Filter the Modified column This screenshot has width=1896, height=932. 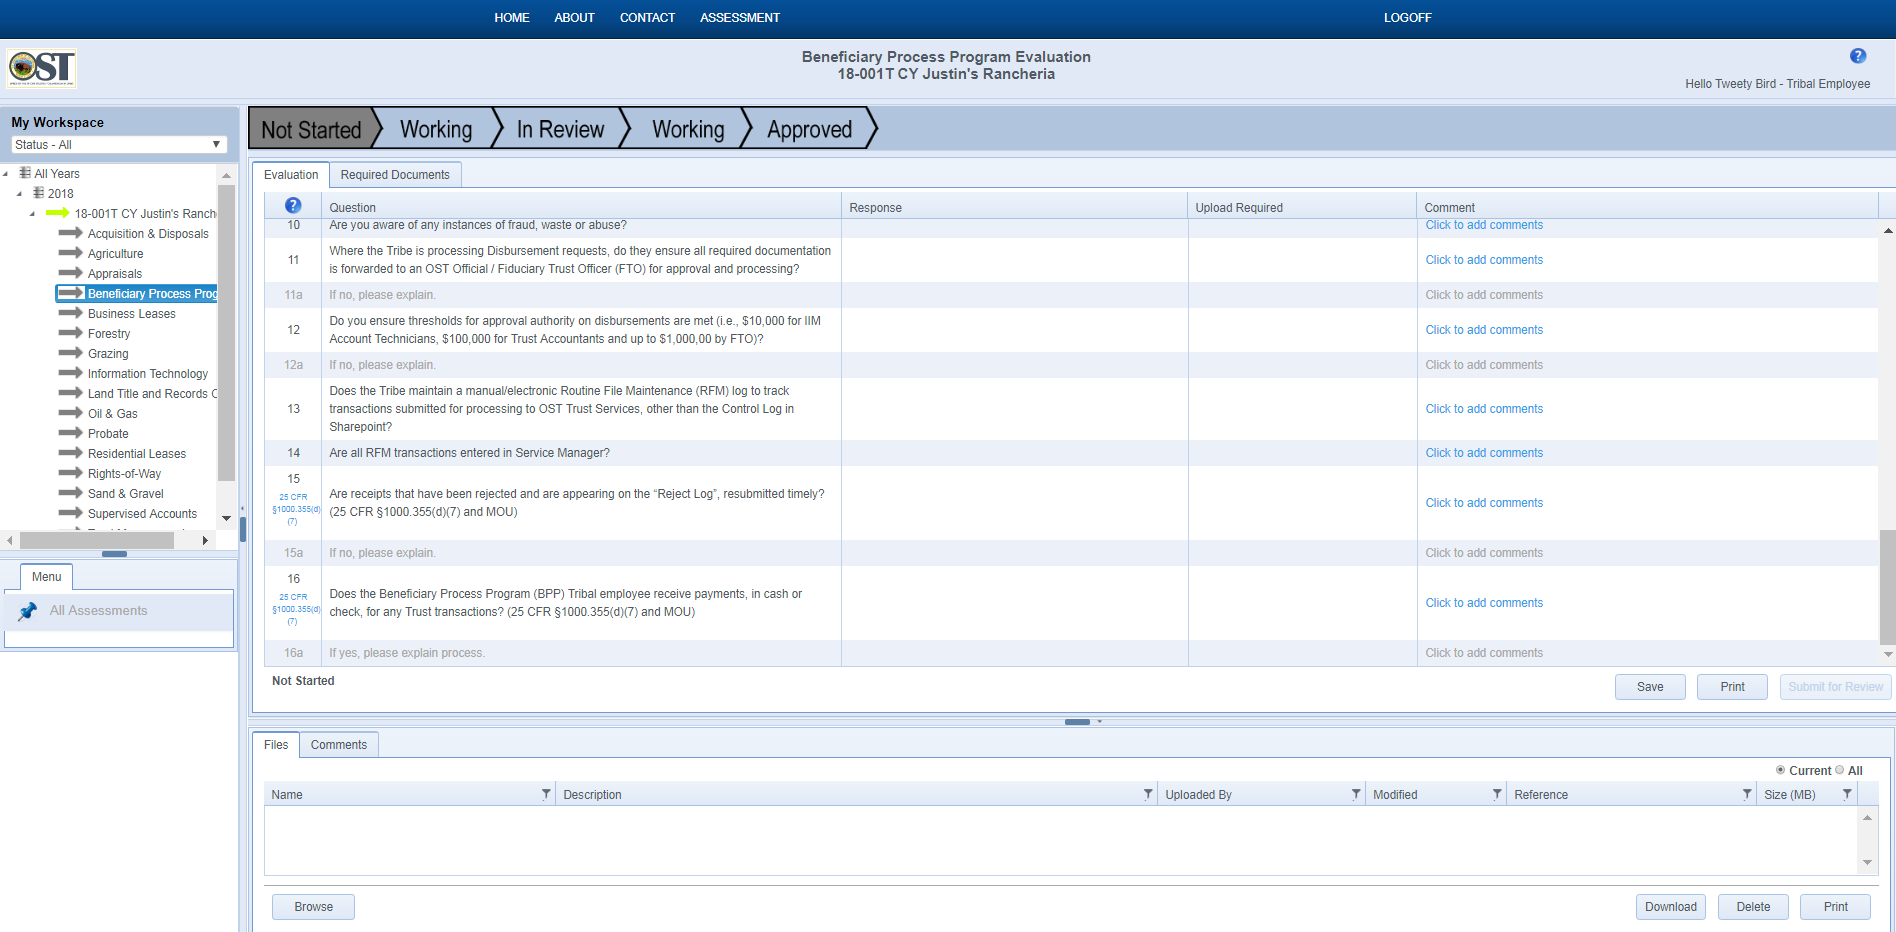(1497, 794)
